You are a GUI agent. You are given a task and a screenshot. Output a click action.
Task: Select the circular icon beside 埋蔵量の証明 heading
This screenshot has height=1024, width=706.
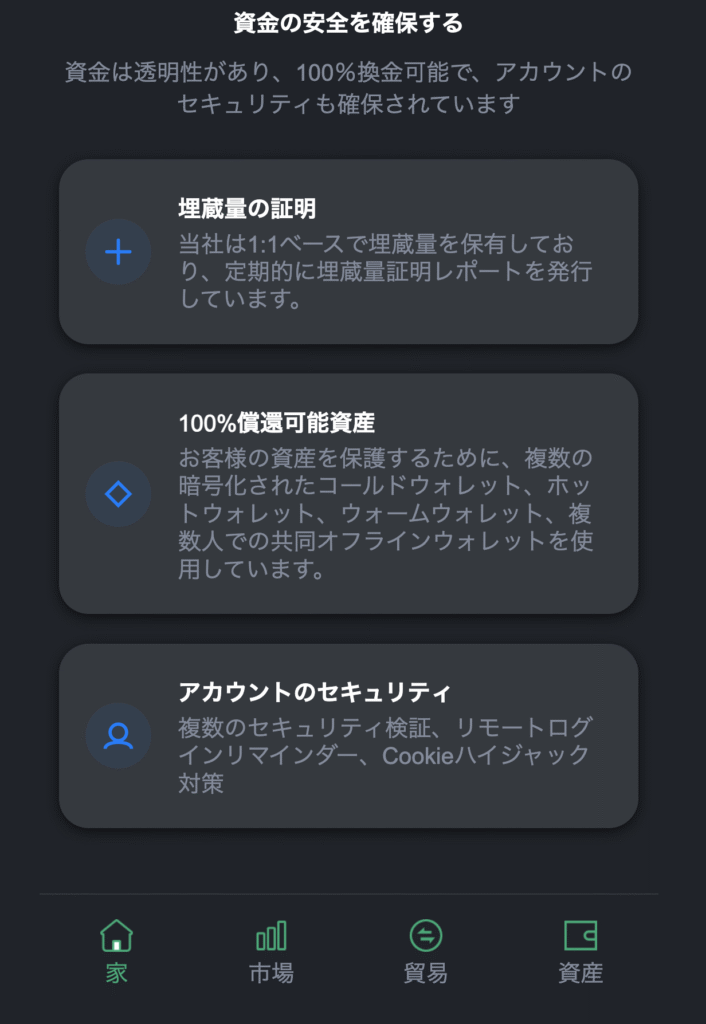point(118,252)
